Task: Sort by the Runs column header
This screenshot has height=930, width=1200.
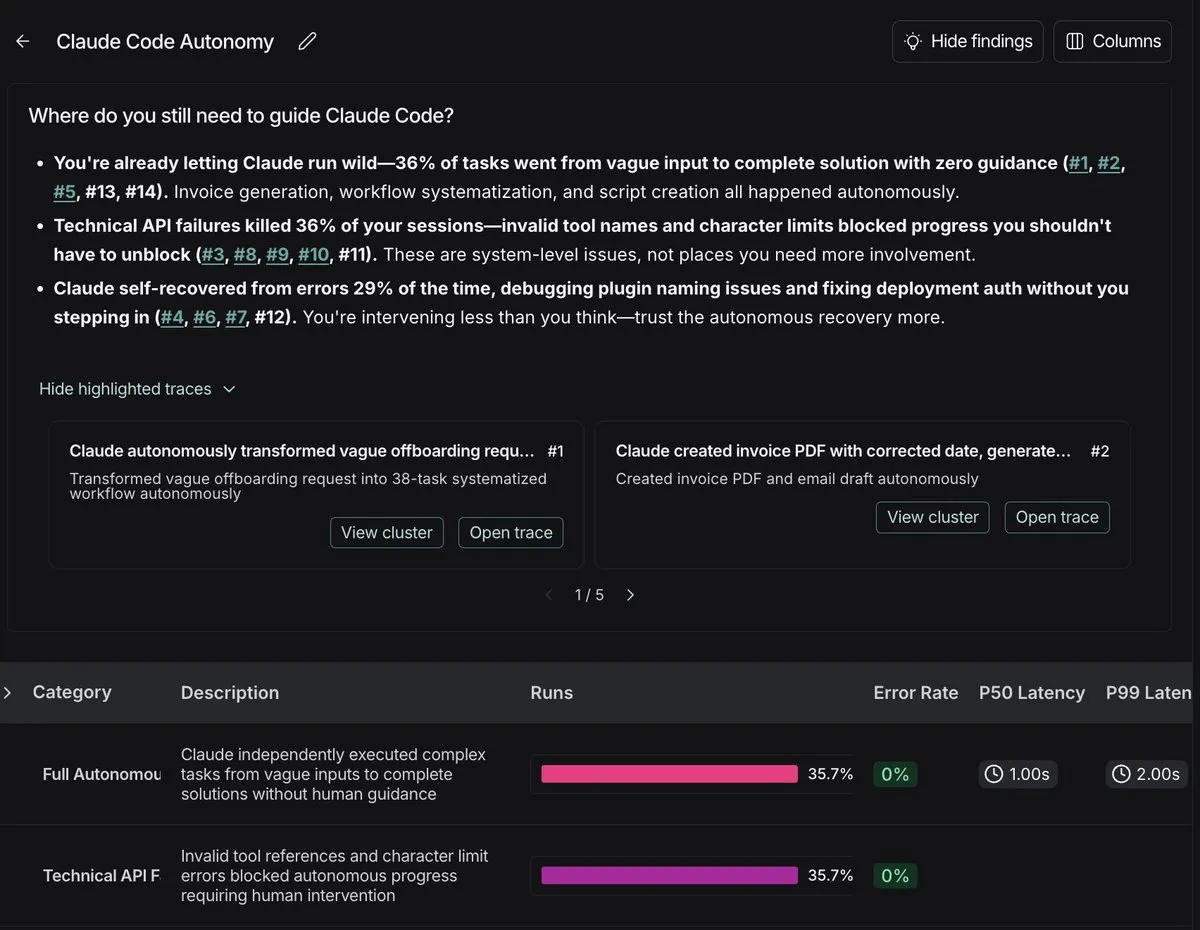Action: click(552, 692)
